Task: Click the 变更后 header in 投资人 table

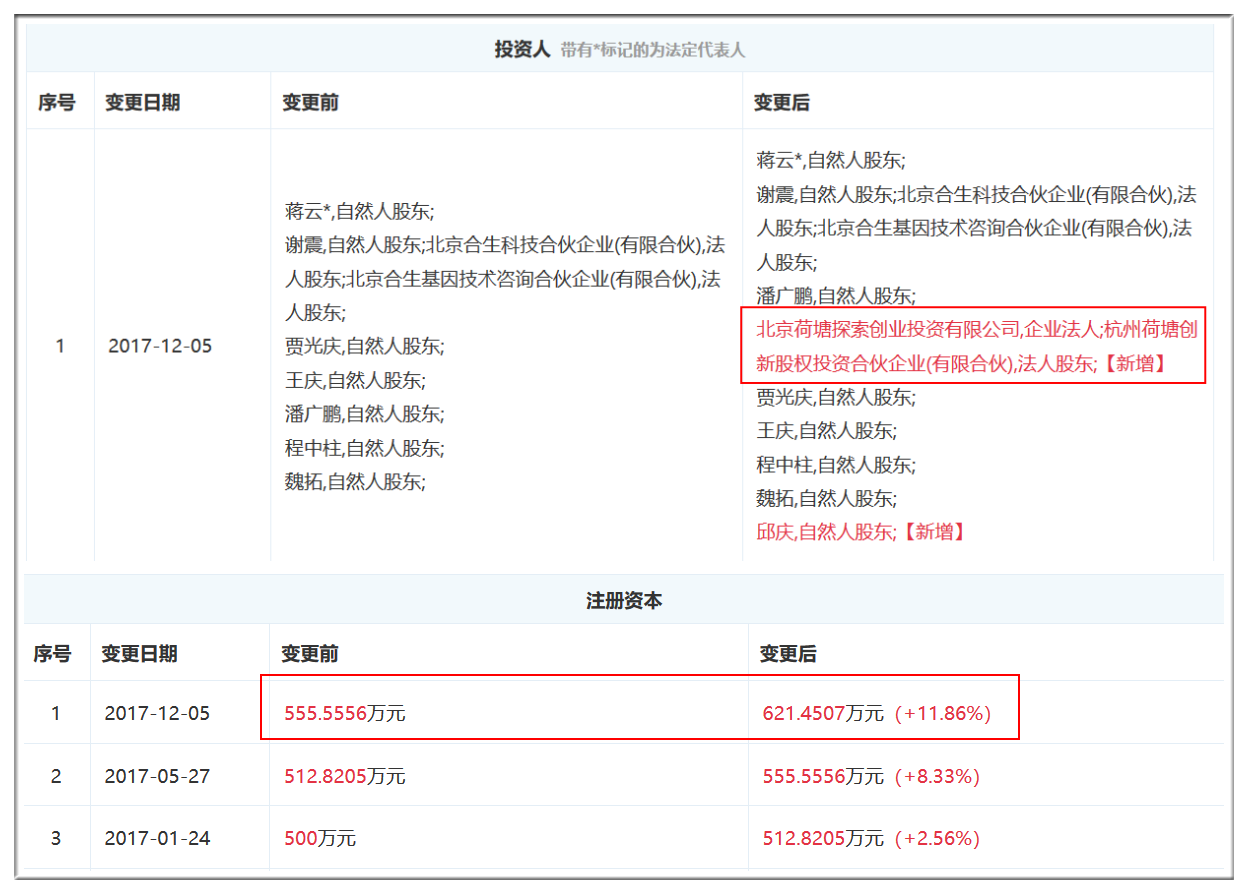Action: coord(781,102)
